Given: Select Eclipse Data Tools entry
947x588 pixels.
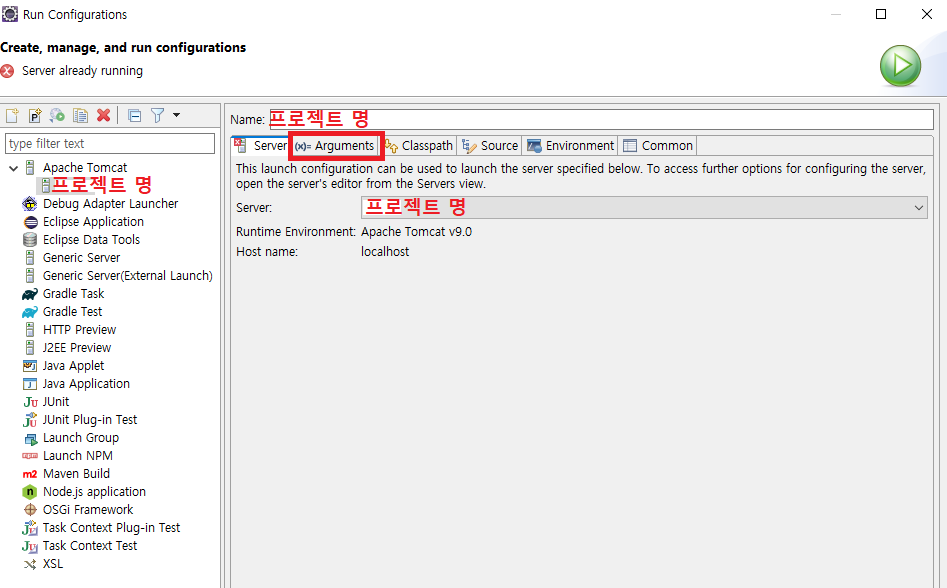Looking at the screenshot, I should pyautogui.click(x=91, y=240).
